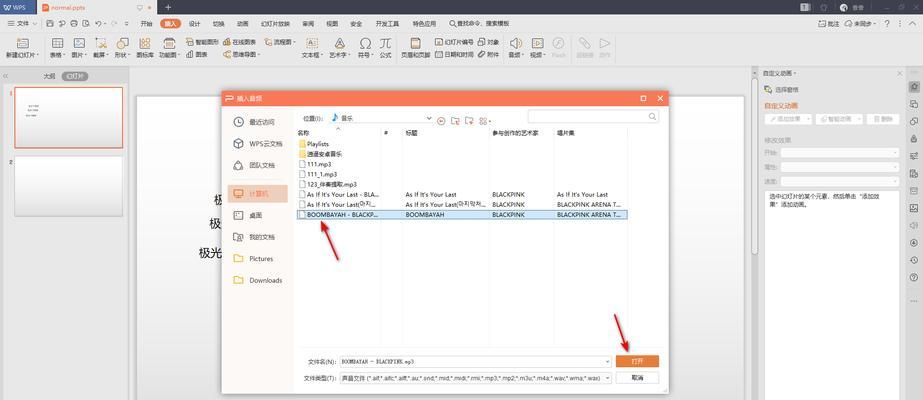Select Recent (最近访问) in dialog sidebar
Screen dimensions: 923x400
pos(257,122)
